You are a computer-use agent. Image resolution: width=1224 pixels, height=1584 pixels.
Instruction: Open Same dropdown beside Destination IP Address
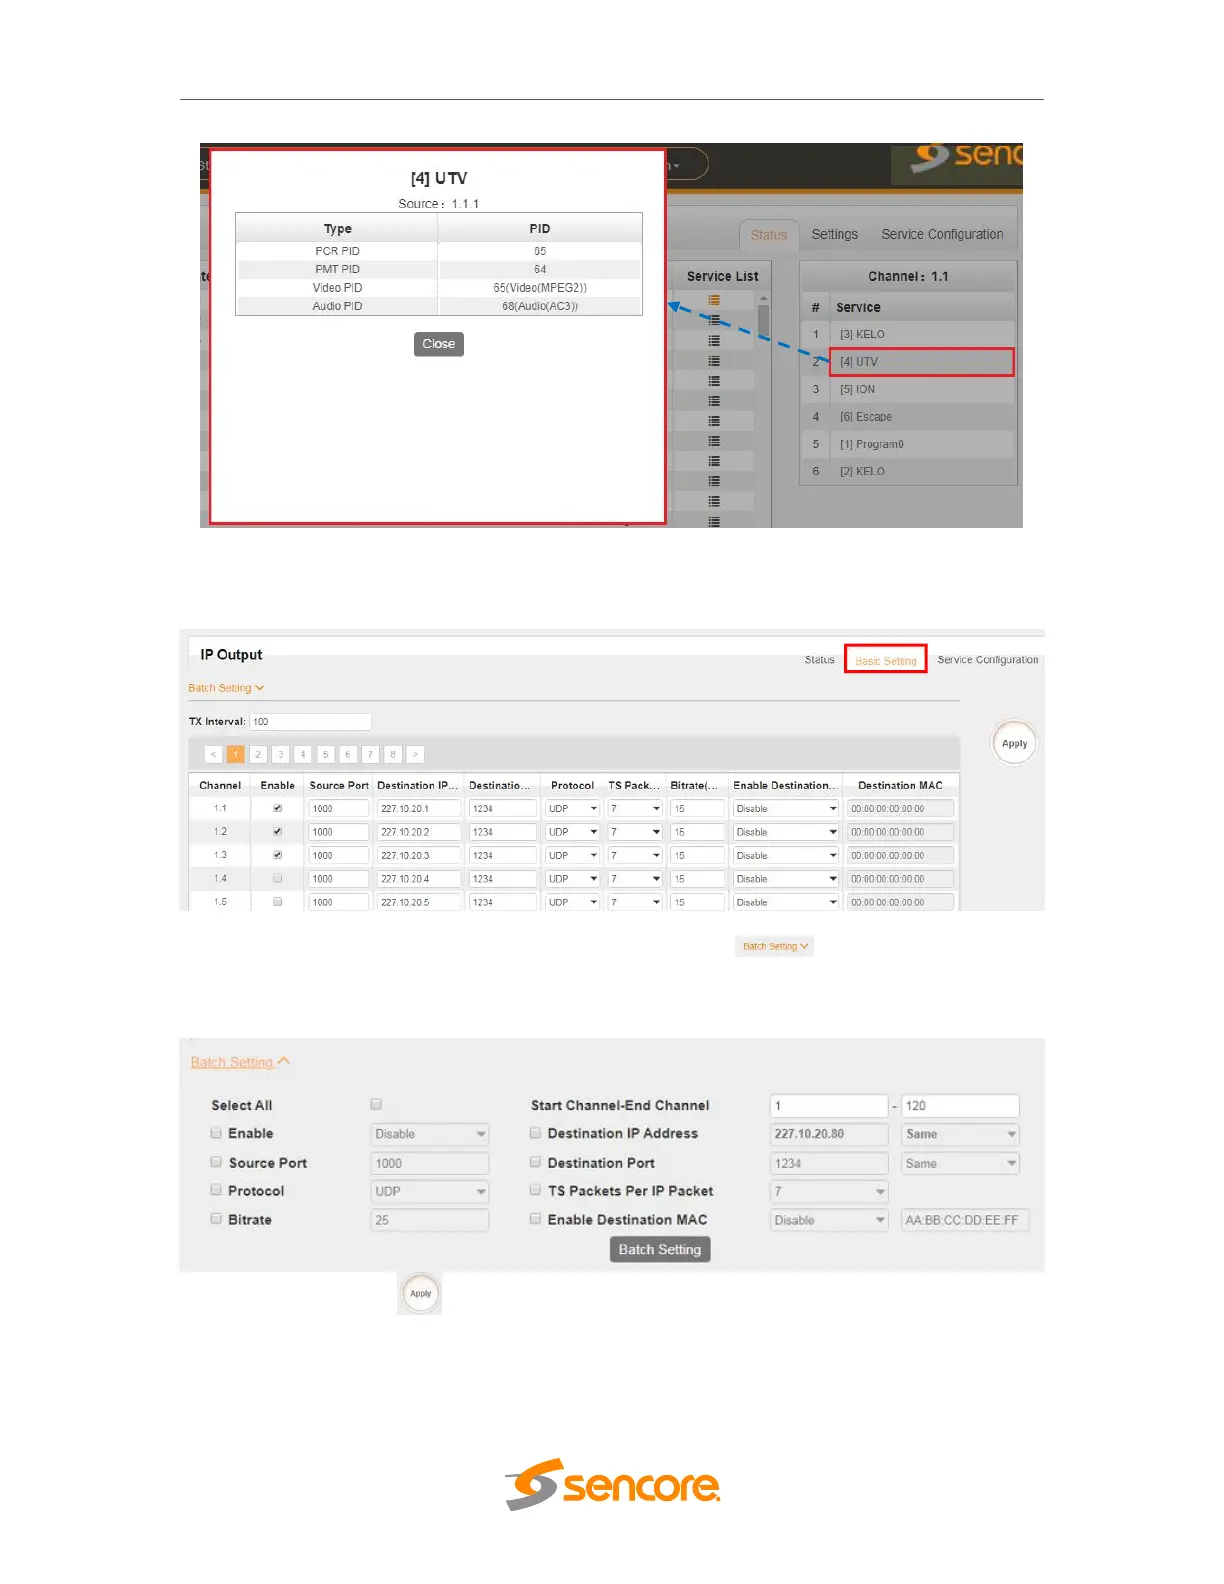960,1134
